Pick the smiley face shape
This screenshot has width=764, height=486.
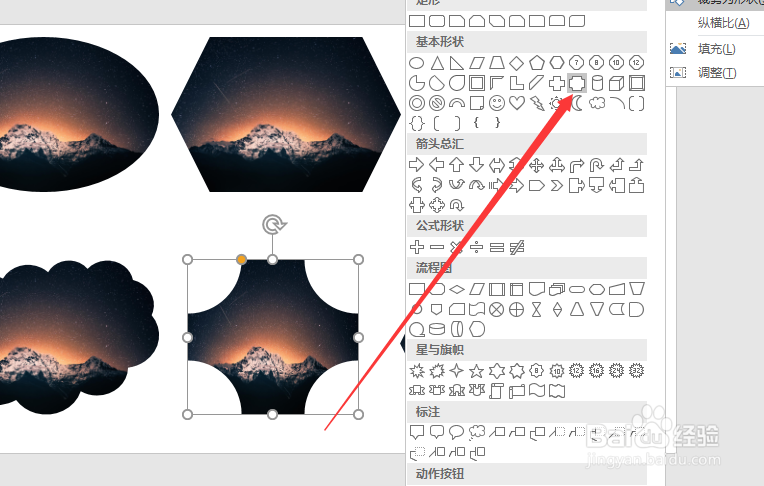coord(497,103)
